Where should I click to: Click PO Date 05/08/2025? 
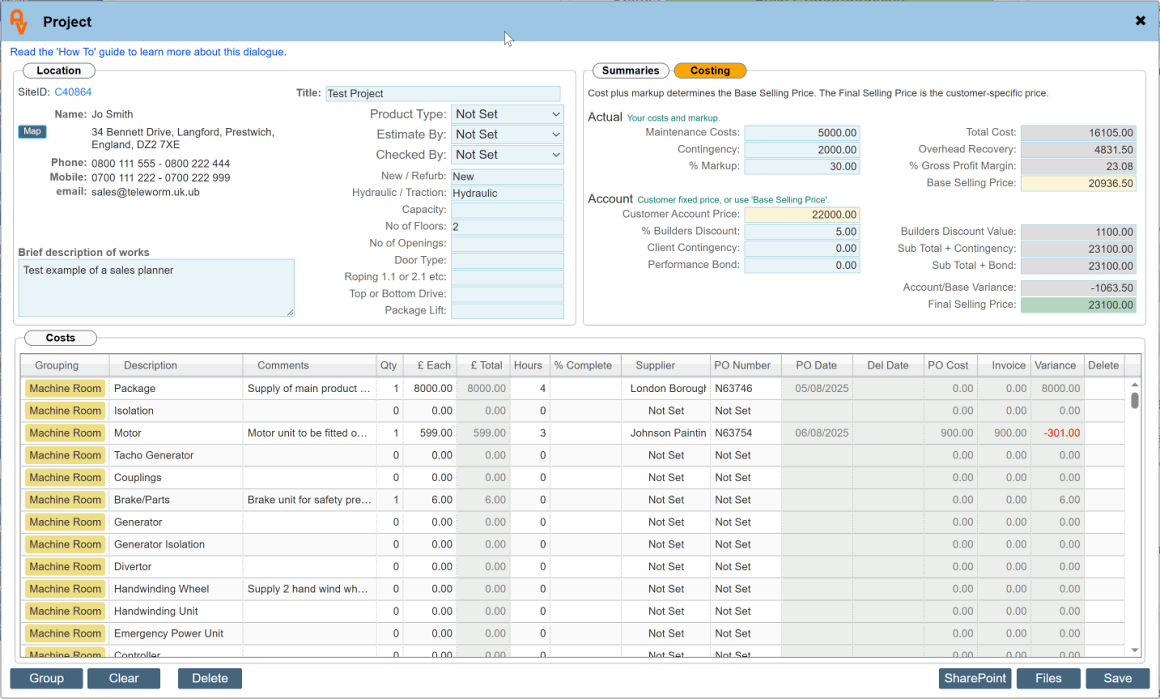coord(816,388)
